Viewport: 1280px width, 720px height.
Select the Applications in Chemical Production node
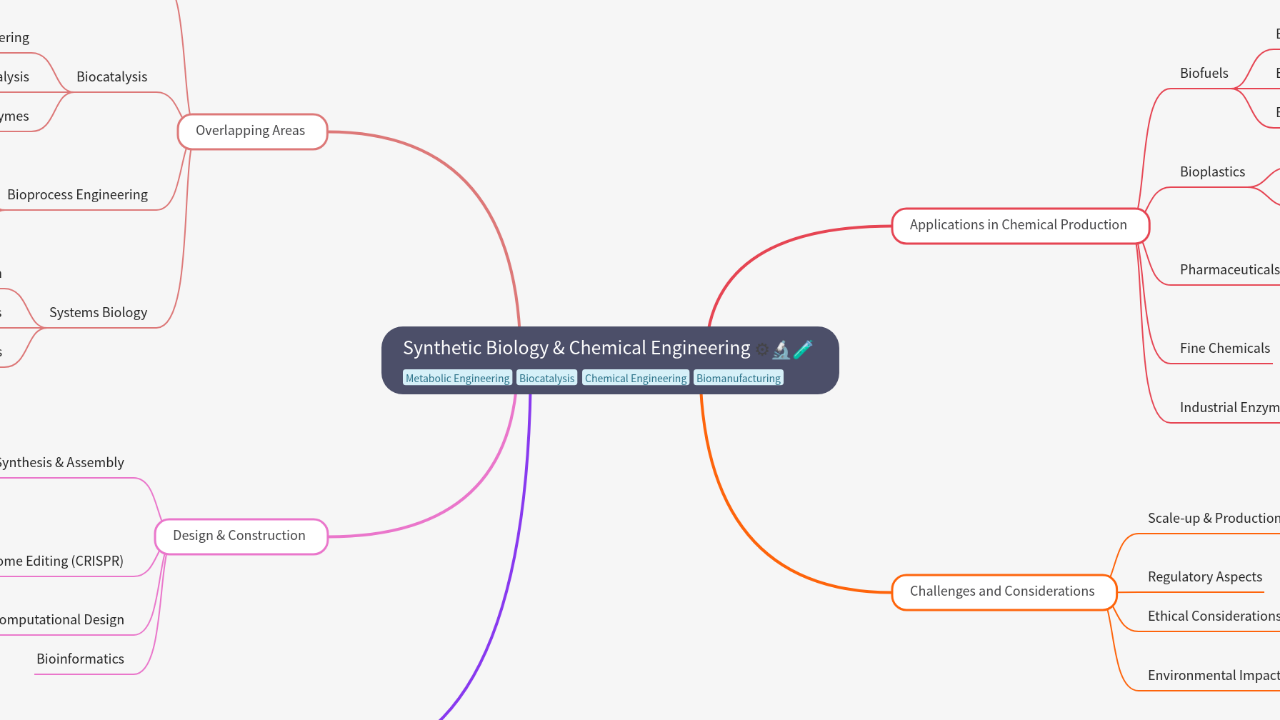coord(1019,225)
